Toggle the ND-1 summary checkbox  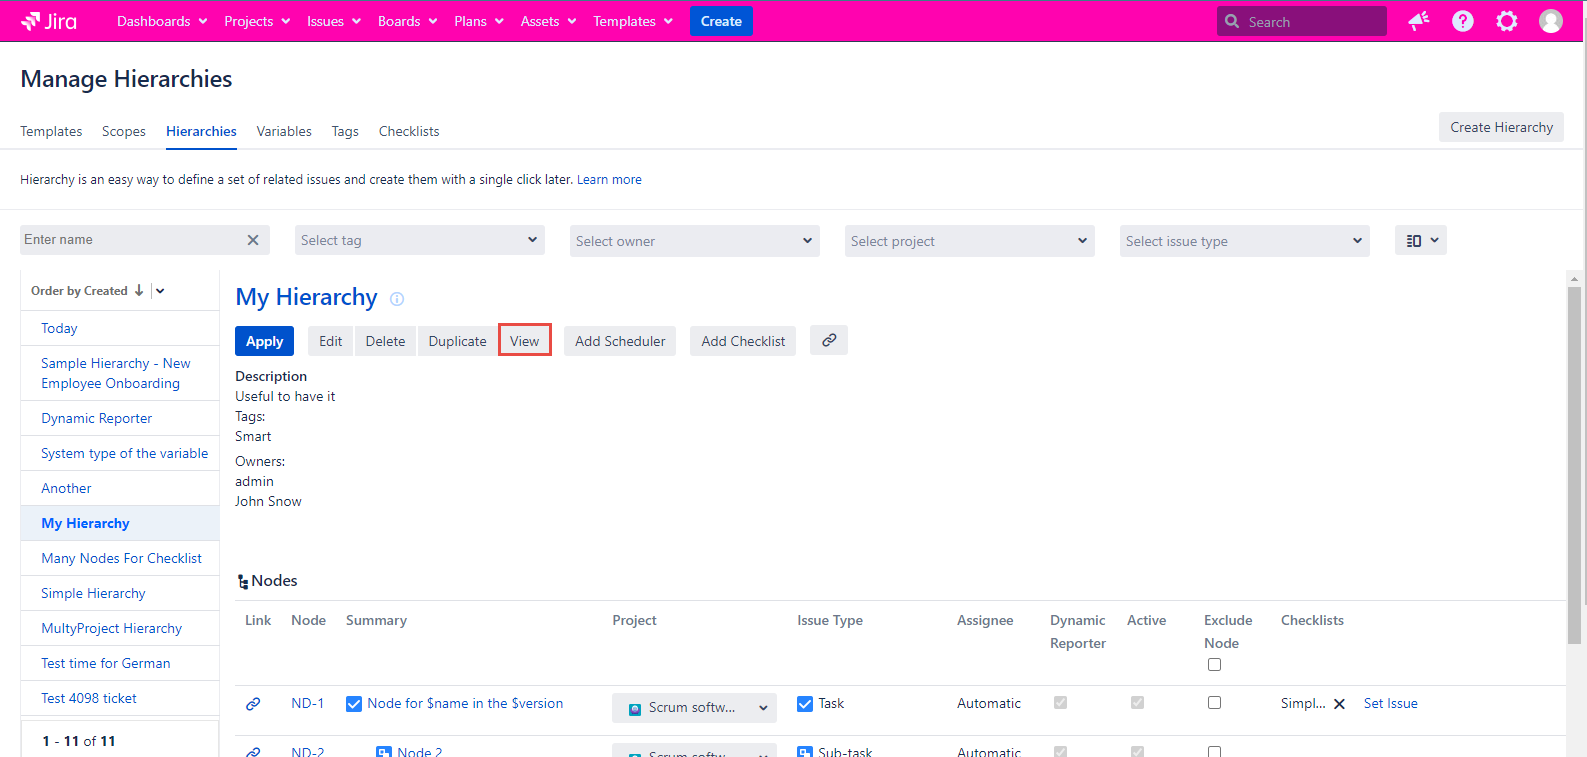pyautogui.click(x=354, y=704)
